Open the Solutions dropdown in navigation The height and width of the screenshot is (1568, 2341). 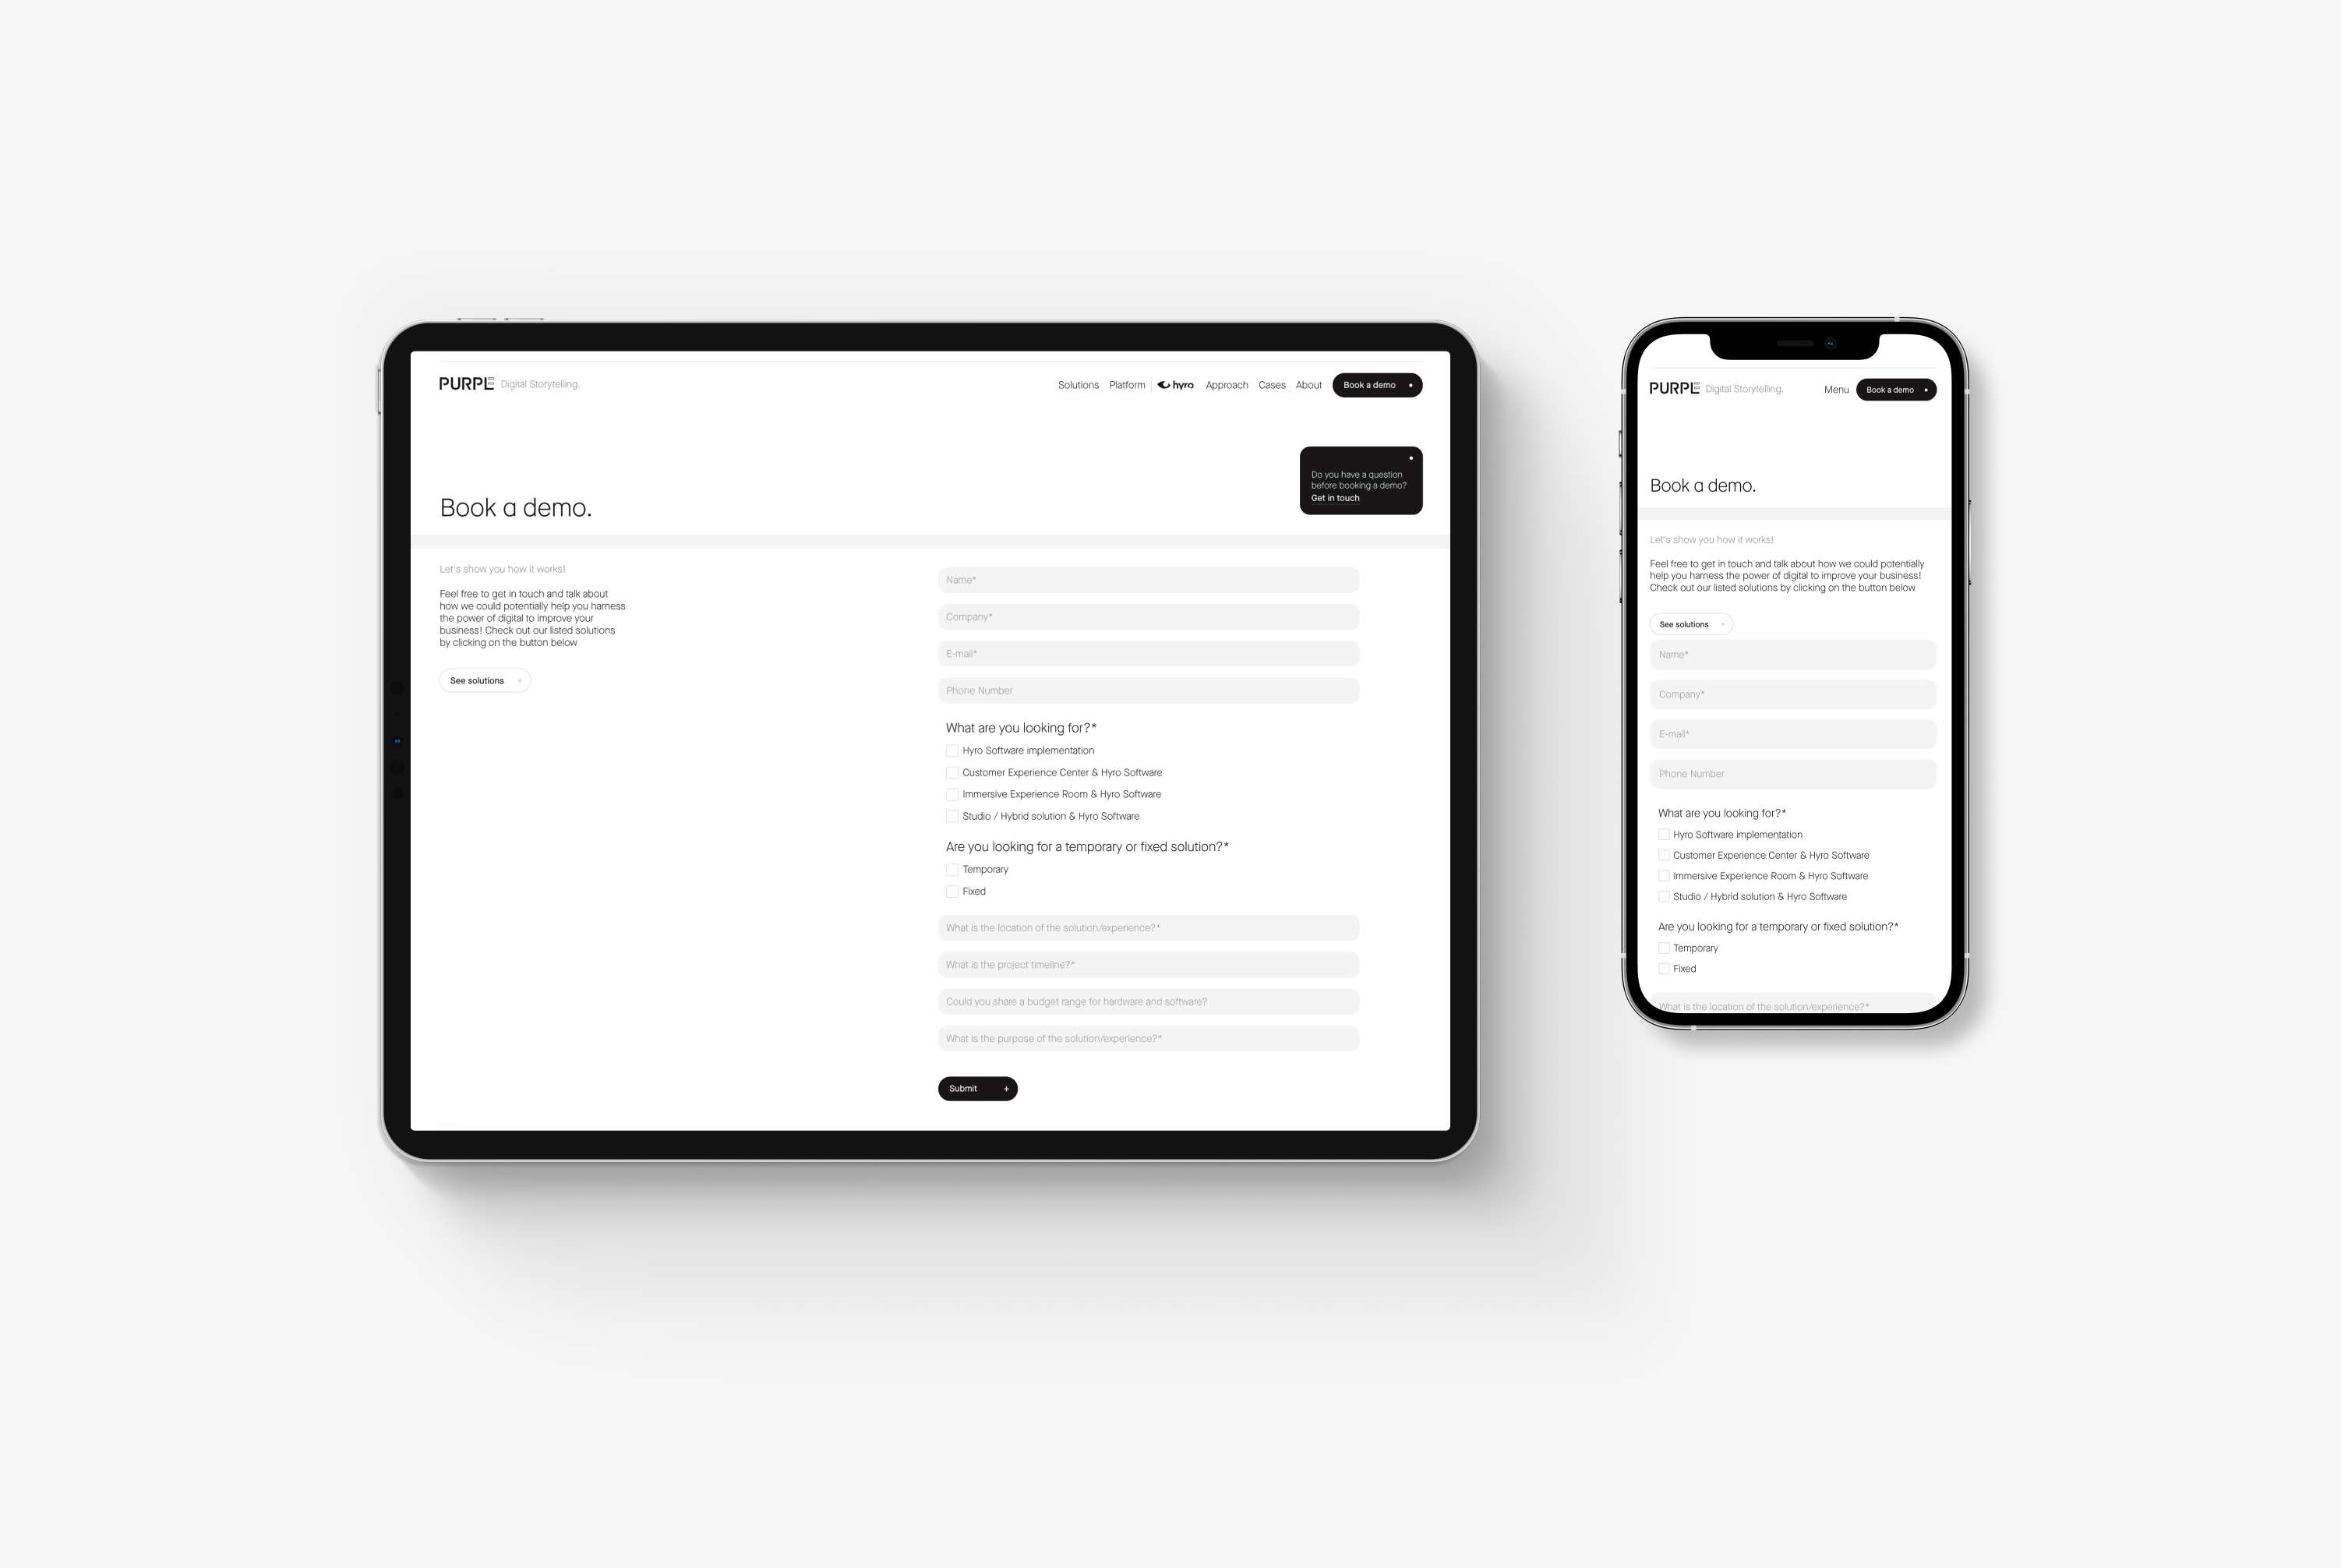click(1075, 385)
